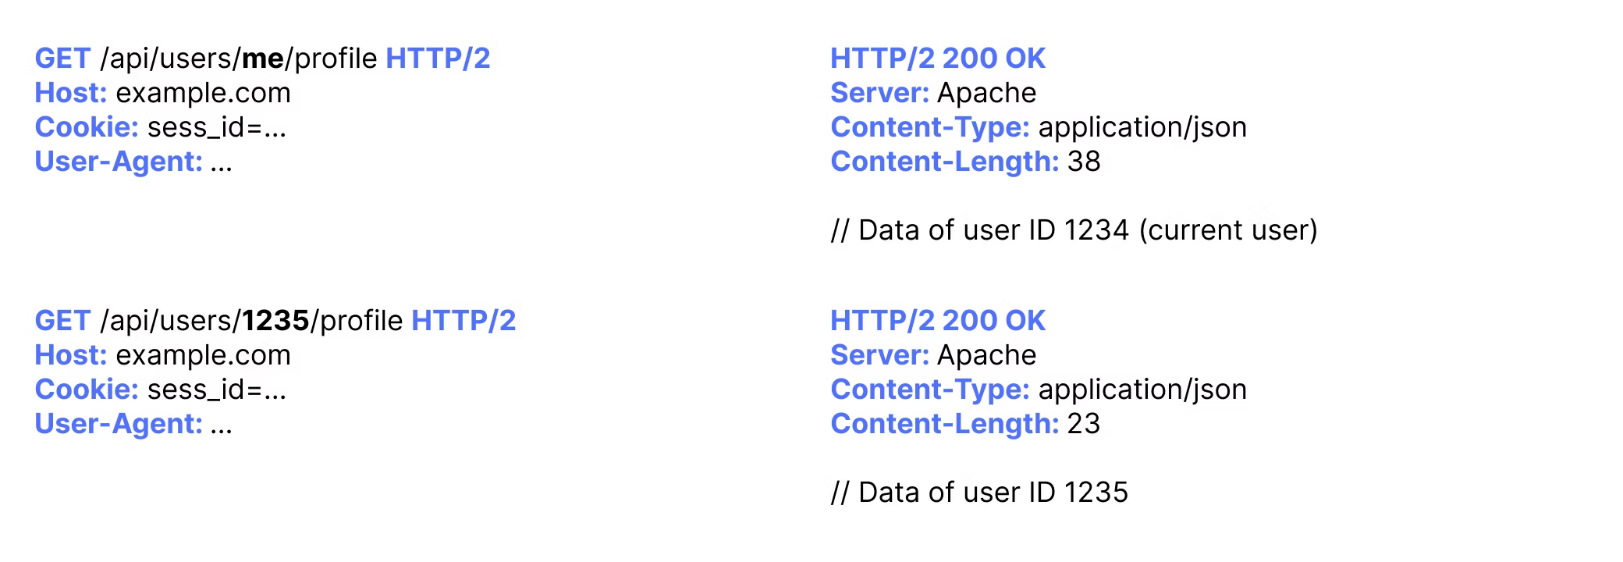Click the Cookie header in the first request
Viewport: 1623px width, 562px height.
tap(86, 128)
